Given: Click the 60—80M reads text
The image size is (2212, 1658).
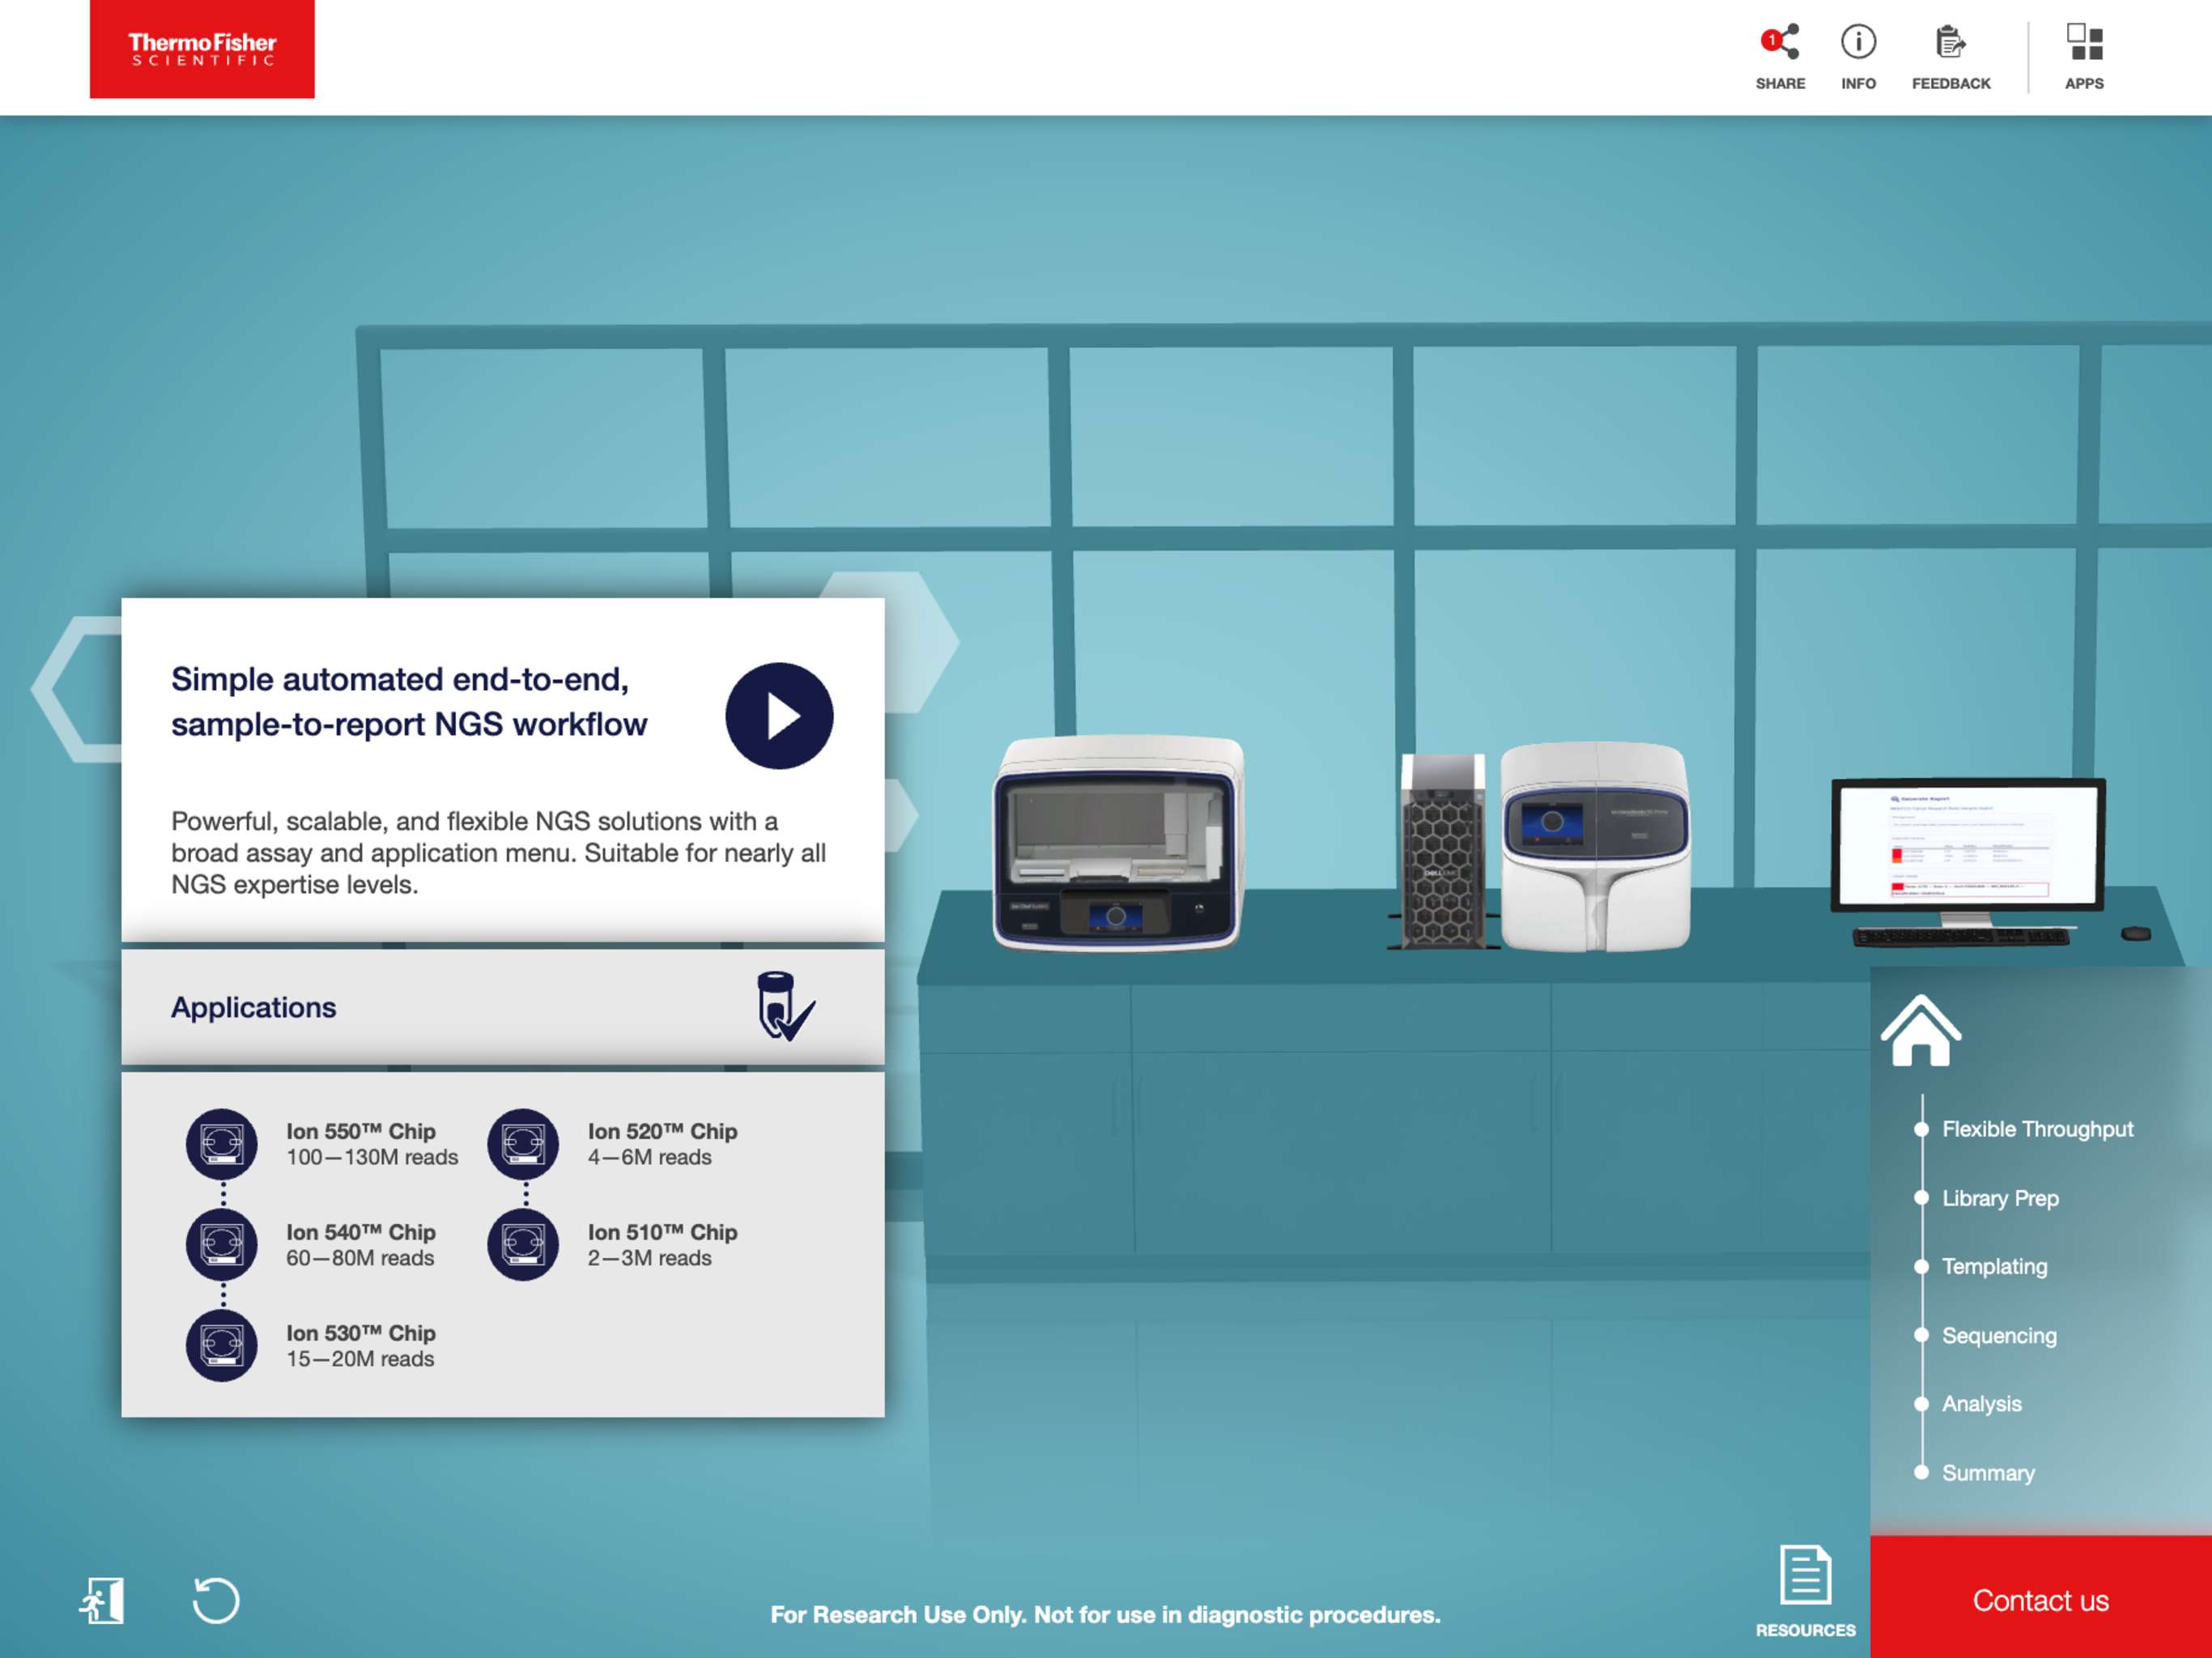Looking at the screenshot, I should [x=360, y=1258].
